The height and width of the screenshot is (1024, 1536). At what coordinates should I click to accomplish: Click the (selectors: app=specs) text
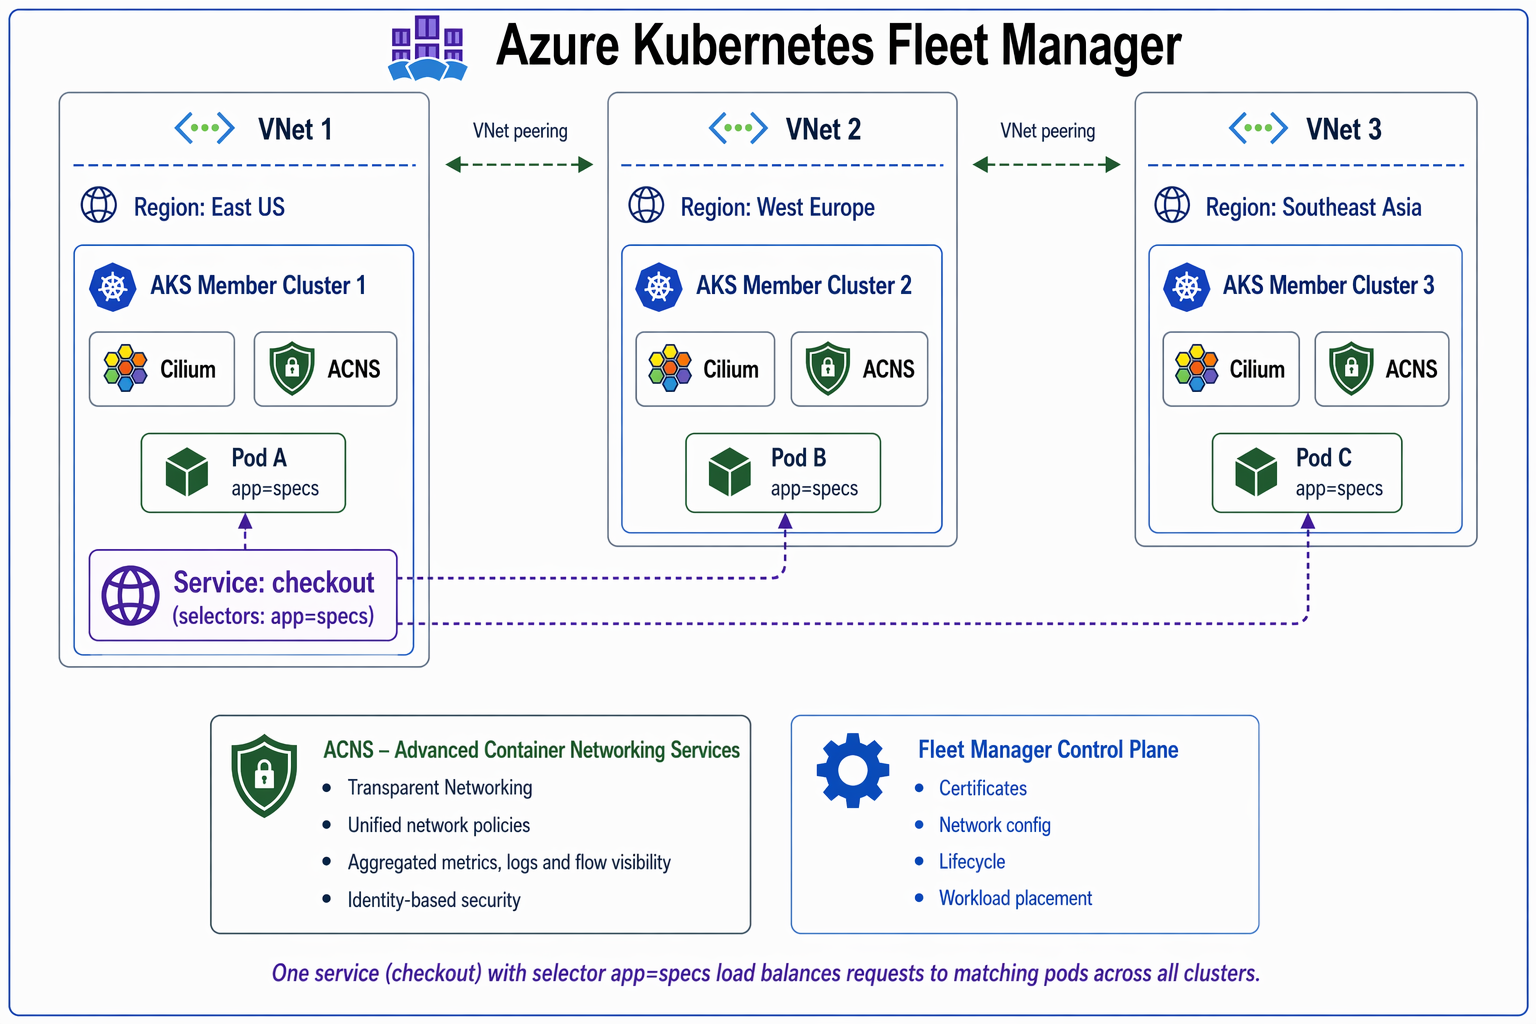pyautogui.click(x=273, y=616)
